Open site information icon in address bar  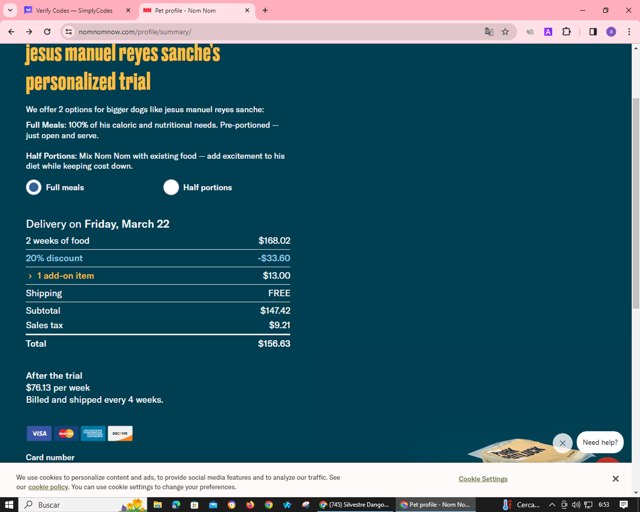pos(69,31)
